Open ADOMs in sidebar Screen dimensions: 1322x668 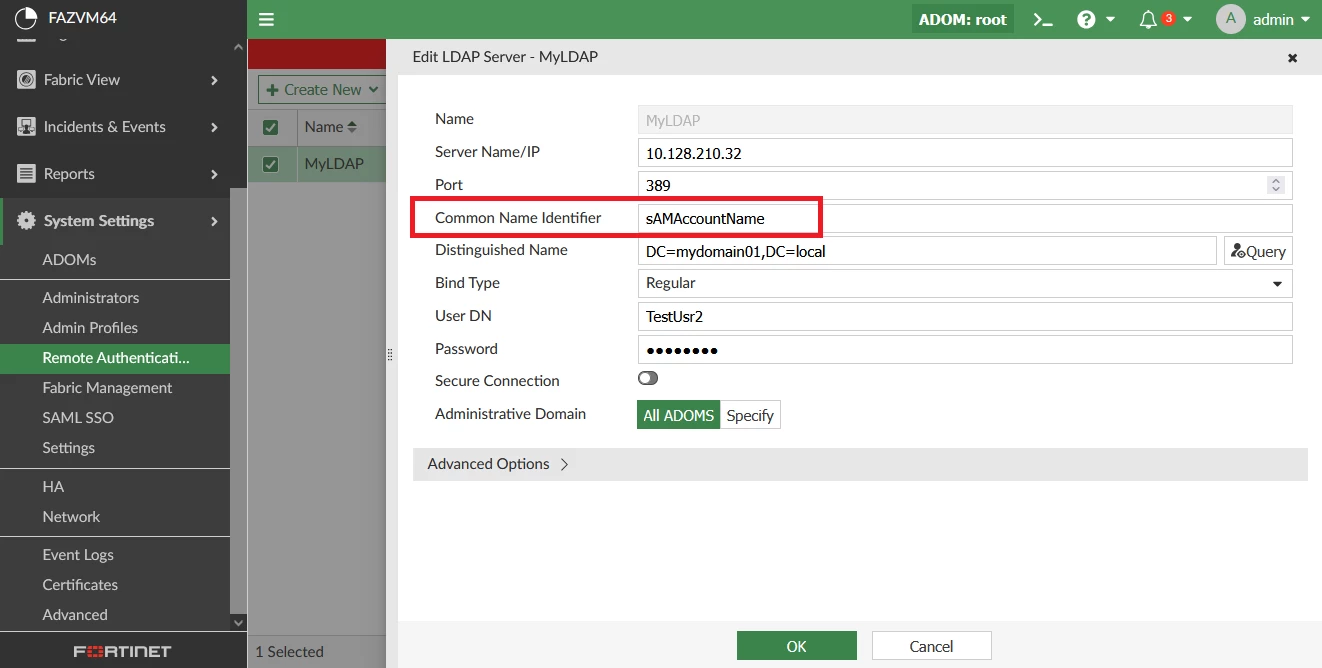coord(69,260)
